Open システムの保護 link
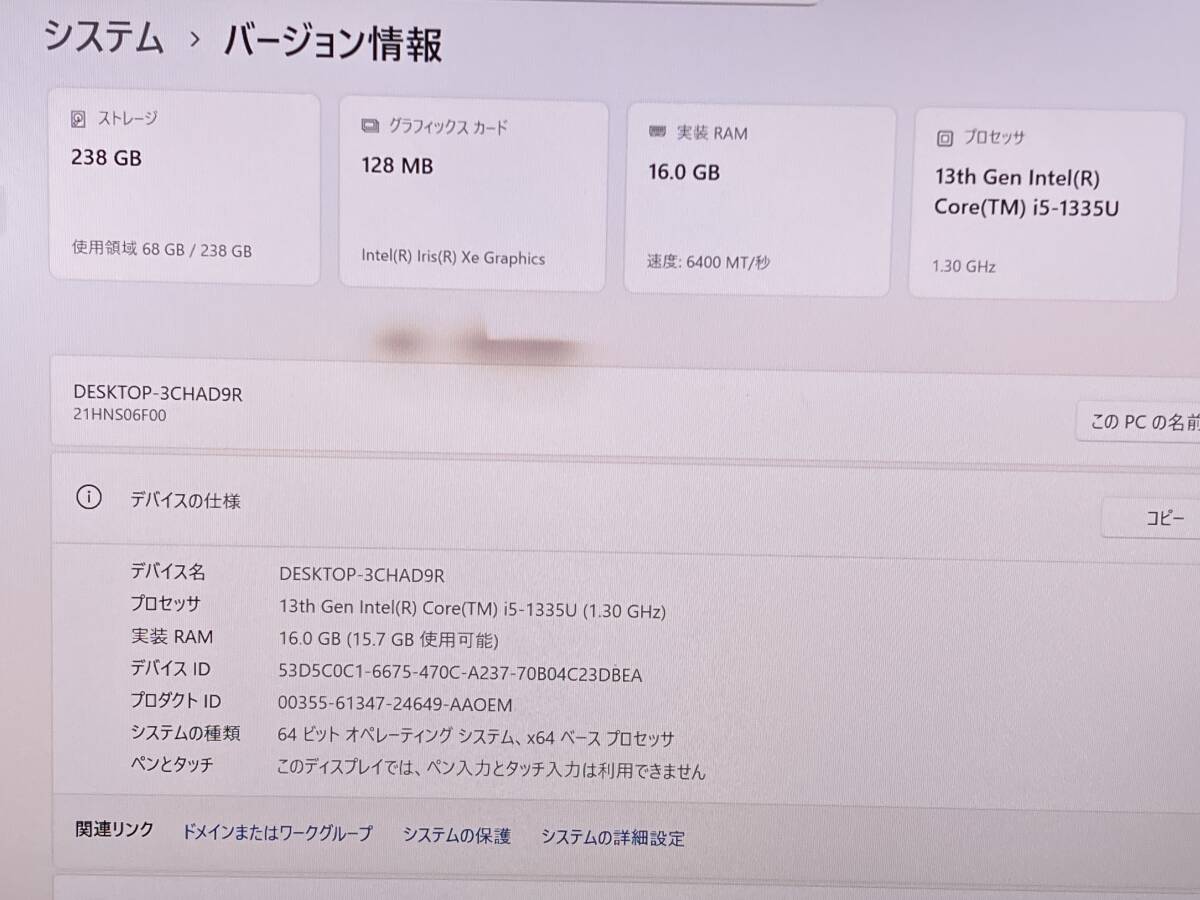The image size is (1200, 900). [x=457, y=835]
